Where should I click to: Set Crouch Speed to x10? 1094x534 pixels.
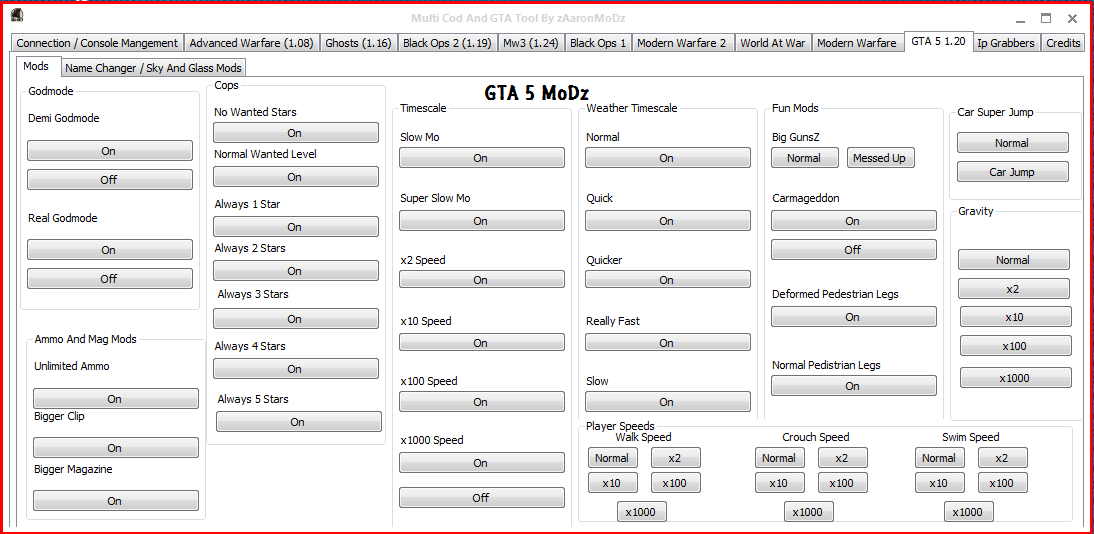click(780, 482)
